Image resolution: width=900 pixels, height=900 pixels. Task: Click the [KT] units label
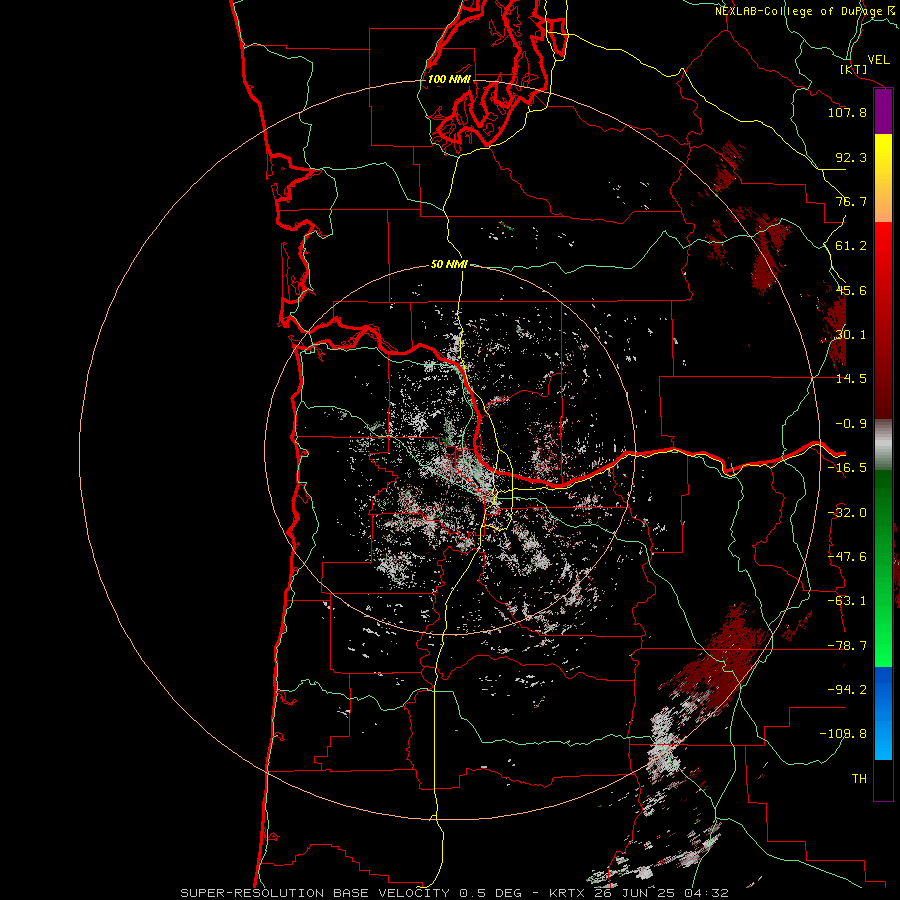854,70
